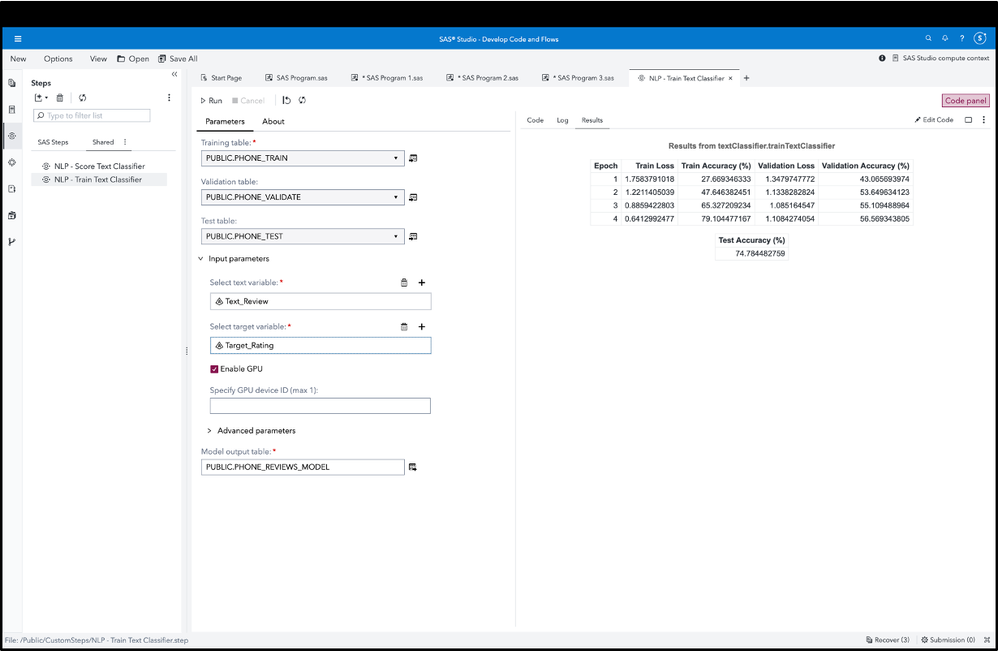Click the Text_Review variable field
998x651 pixels.
(320, 301)
